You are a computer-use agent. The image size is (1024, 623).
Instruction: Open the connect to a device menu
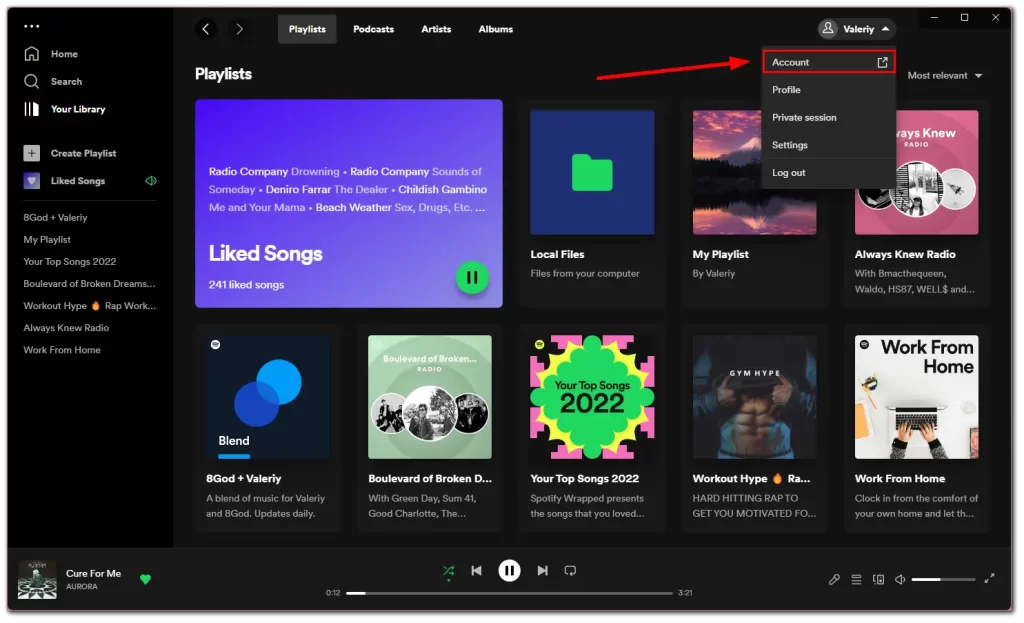coord(878,579)
